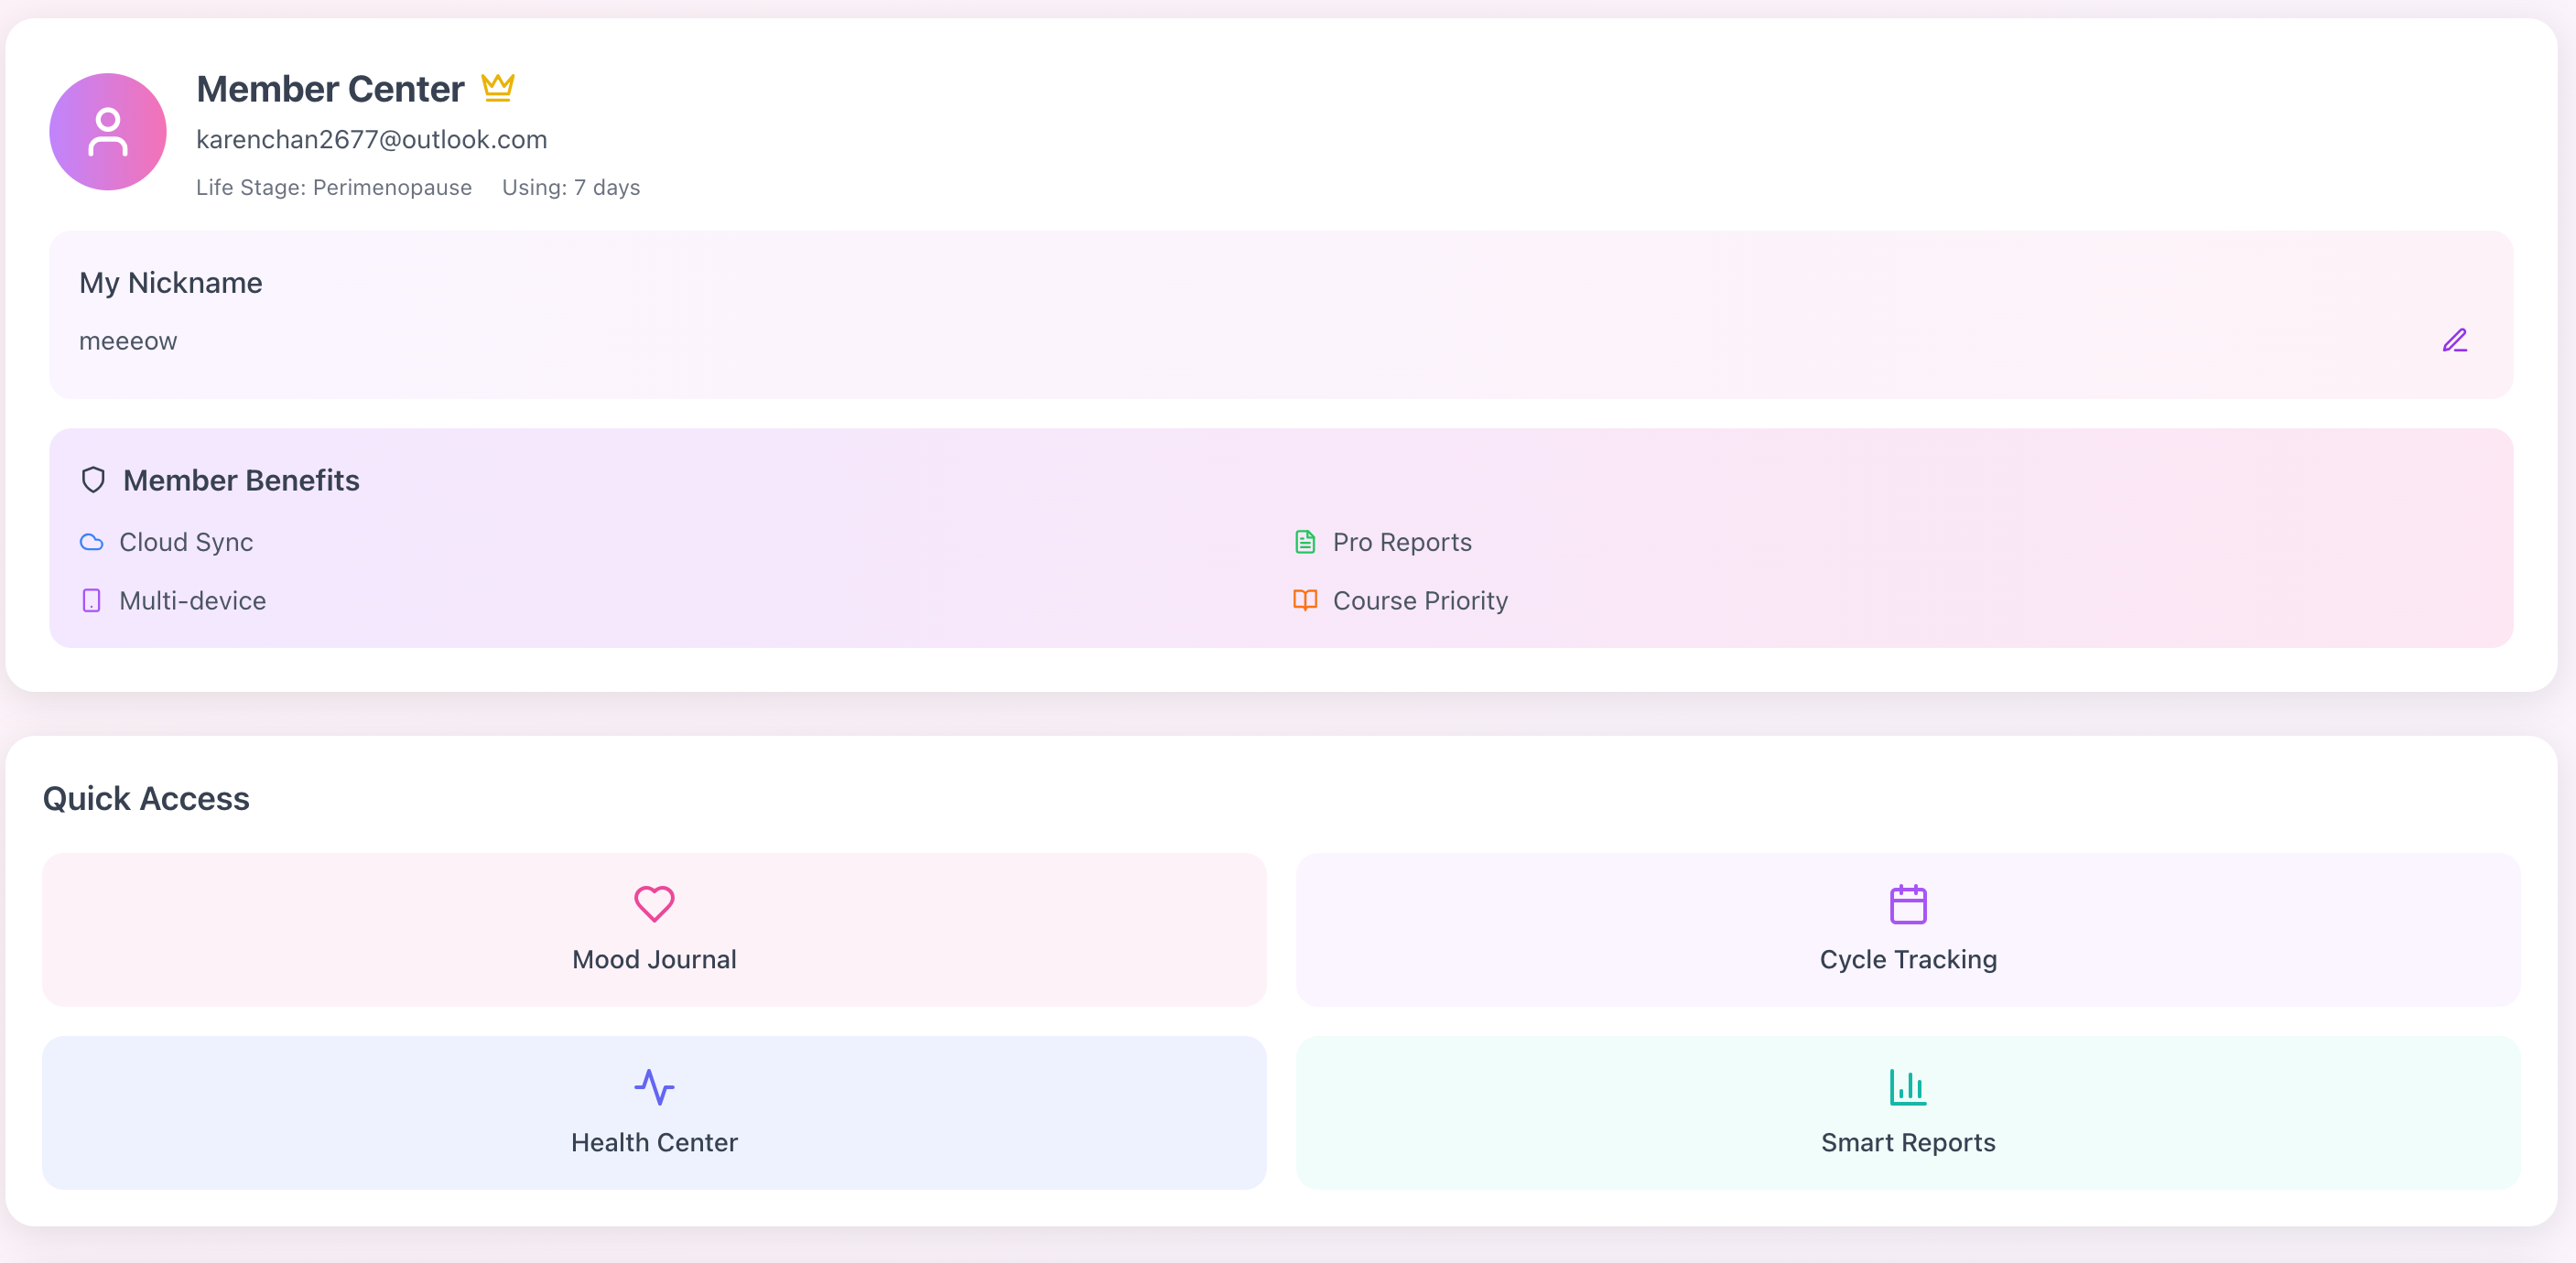Click the Course Priority benefit text
This screenshot has width=2576, height=1263.
(1419, 601)
